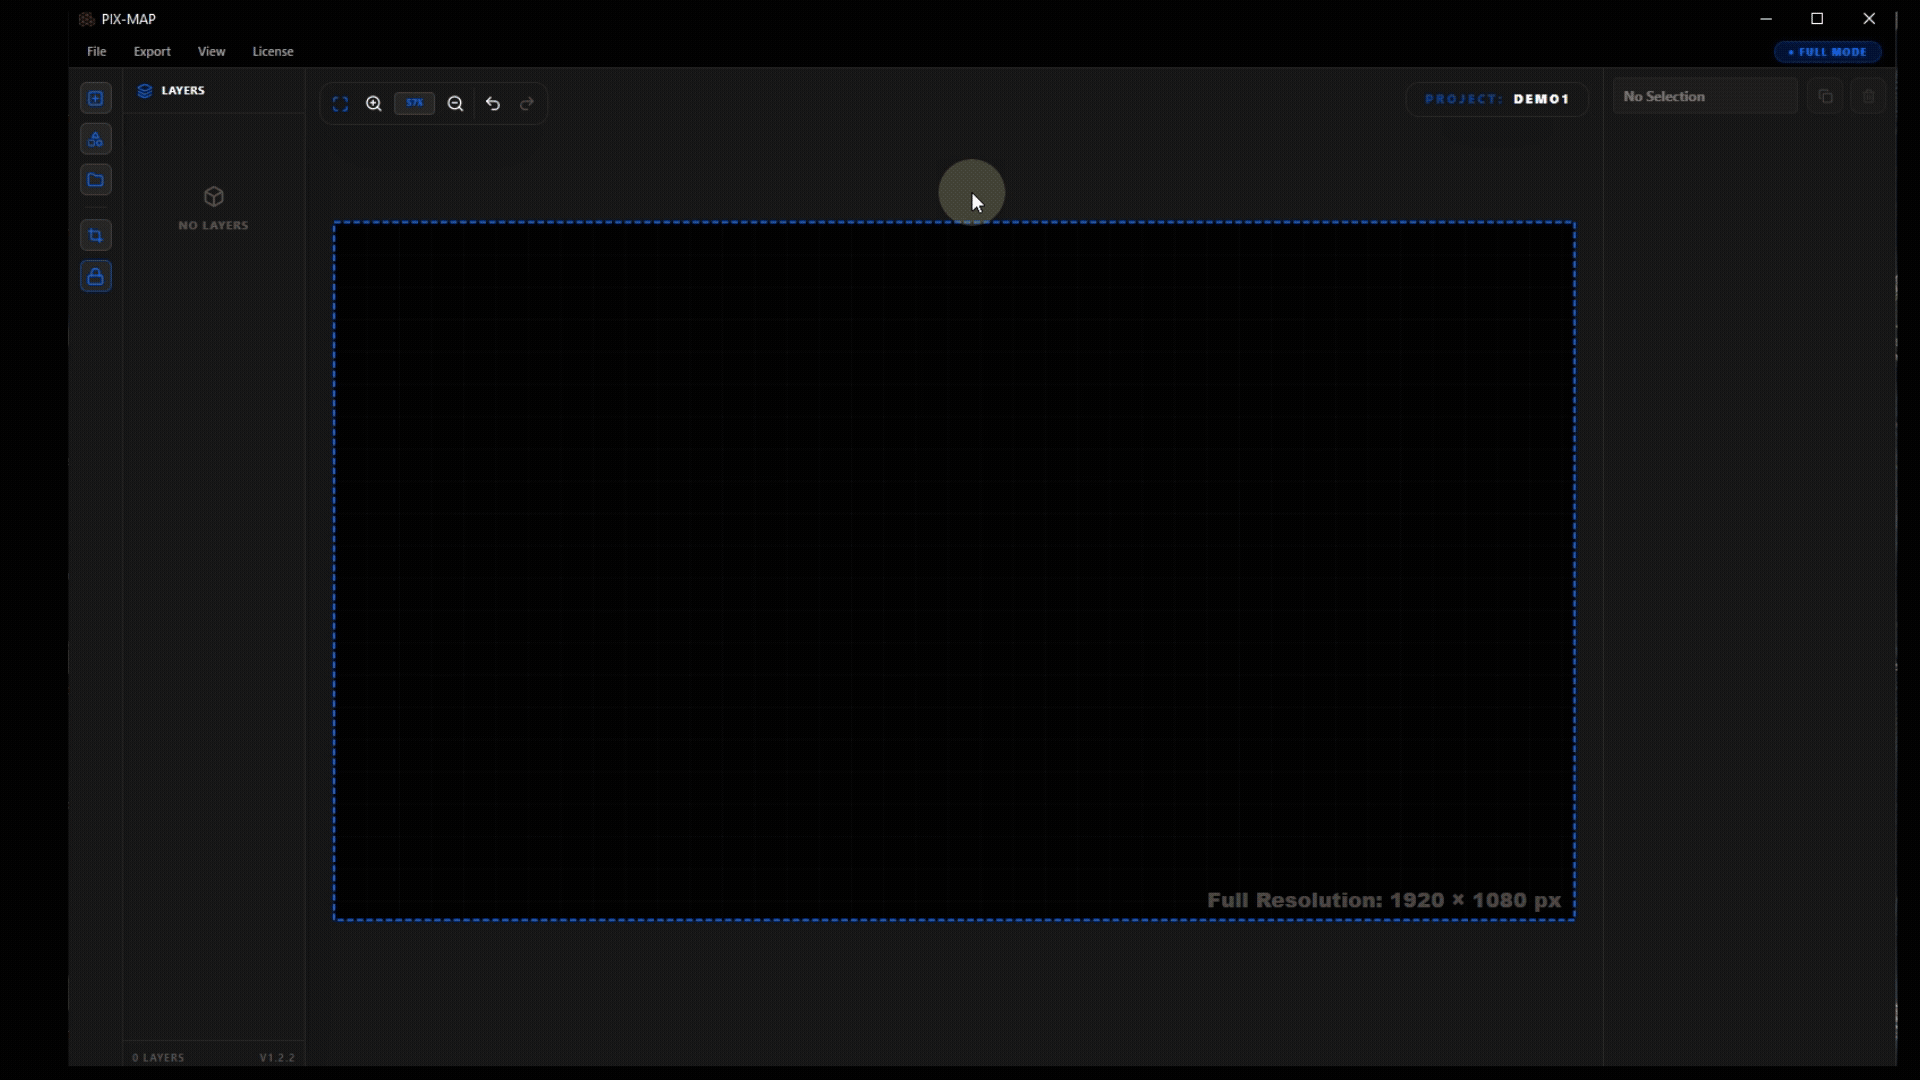Click the FULL MODE badge
The image size is (1920, 1080).
(1828, 52)
